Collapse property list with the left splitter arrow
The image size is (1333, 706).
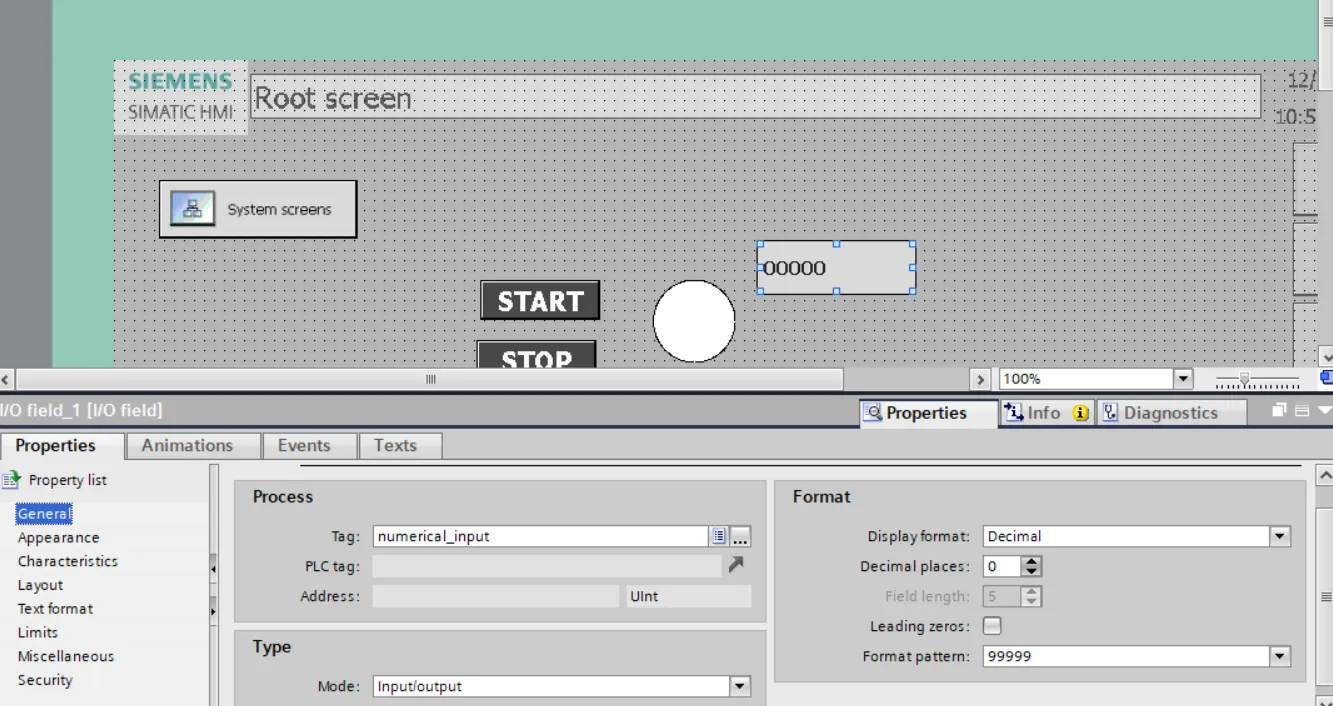point(213,569)
